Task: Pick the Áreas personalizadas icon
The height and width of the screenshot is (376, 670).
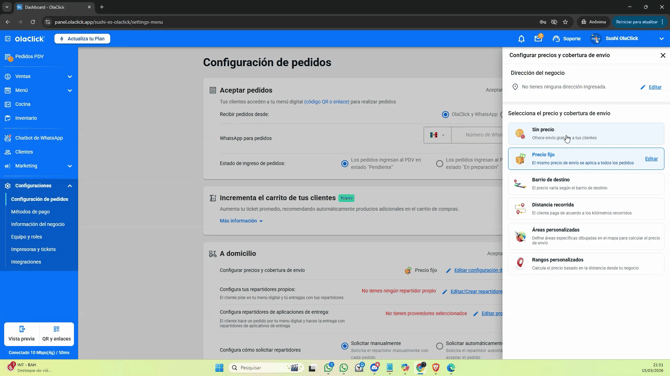Action: (x=520, y=236)
